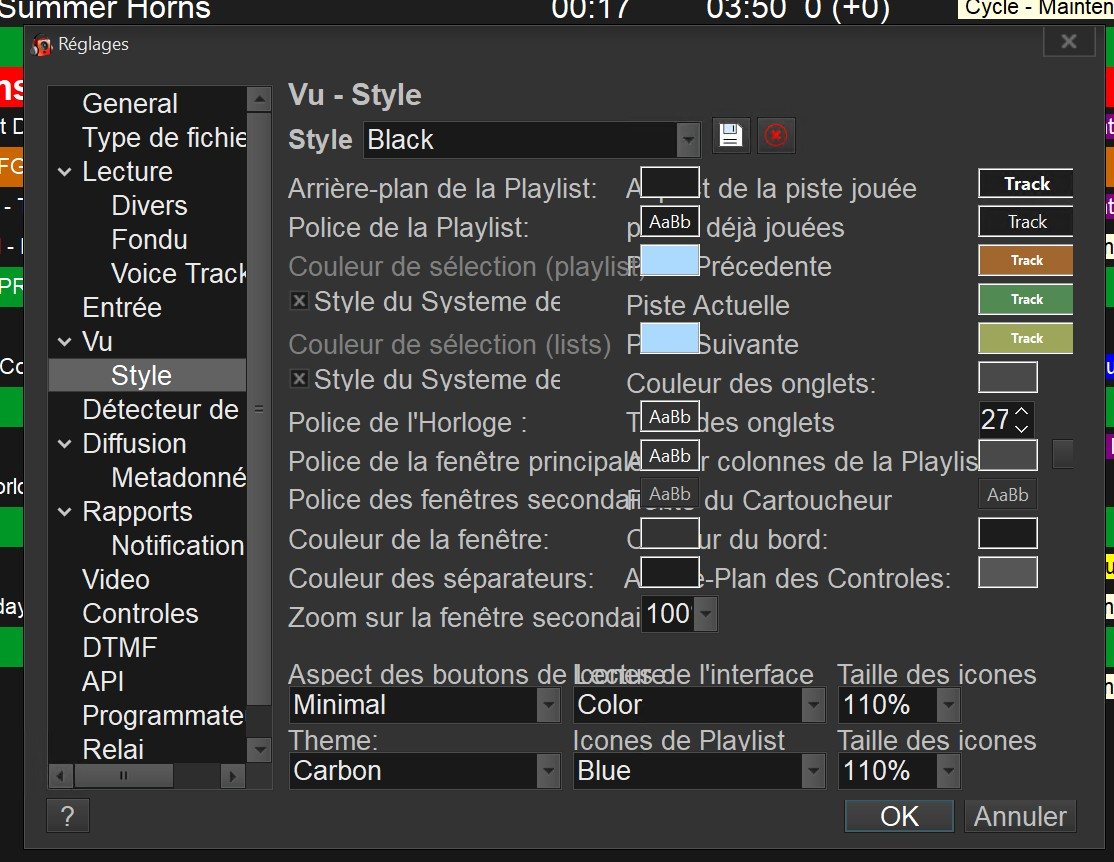The width and height of the screenshot is (1114, 862).
Task: Select Controles in the settings tree
Action: click(140, 613)
